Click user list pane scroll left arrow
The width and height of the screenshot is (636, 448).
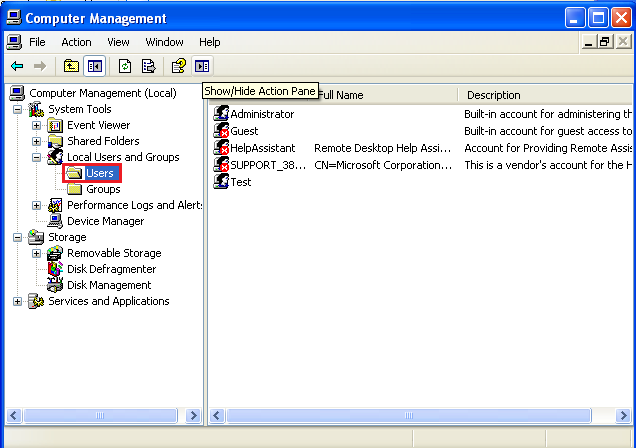click(x=217, y=416)
